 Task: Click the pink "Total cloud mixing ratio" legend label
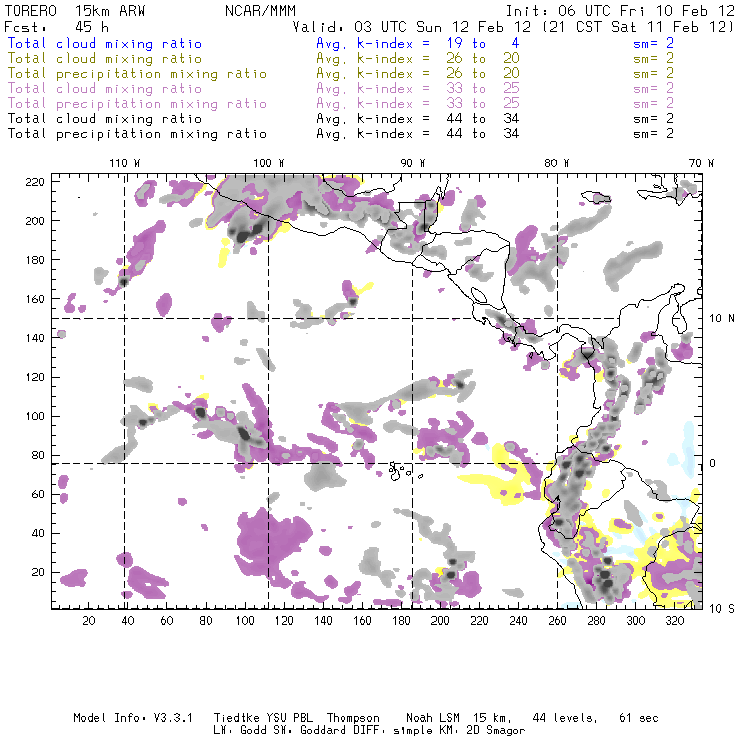coord(105,89)
